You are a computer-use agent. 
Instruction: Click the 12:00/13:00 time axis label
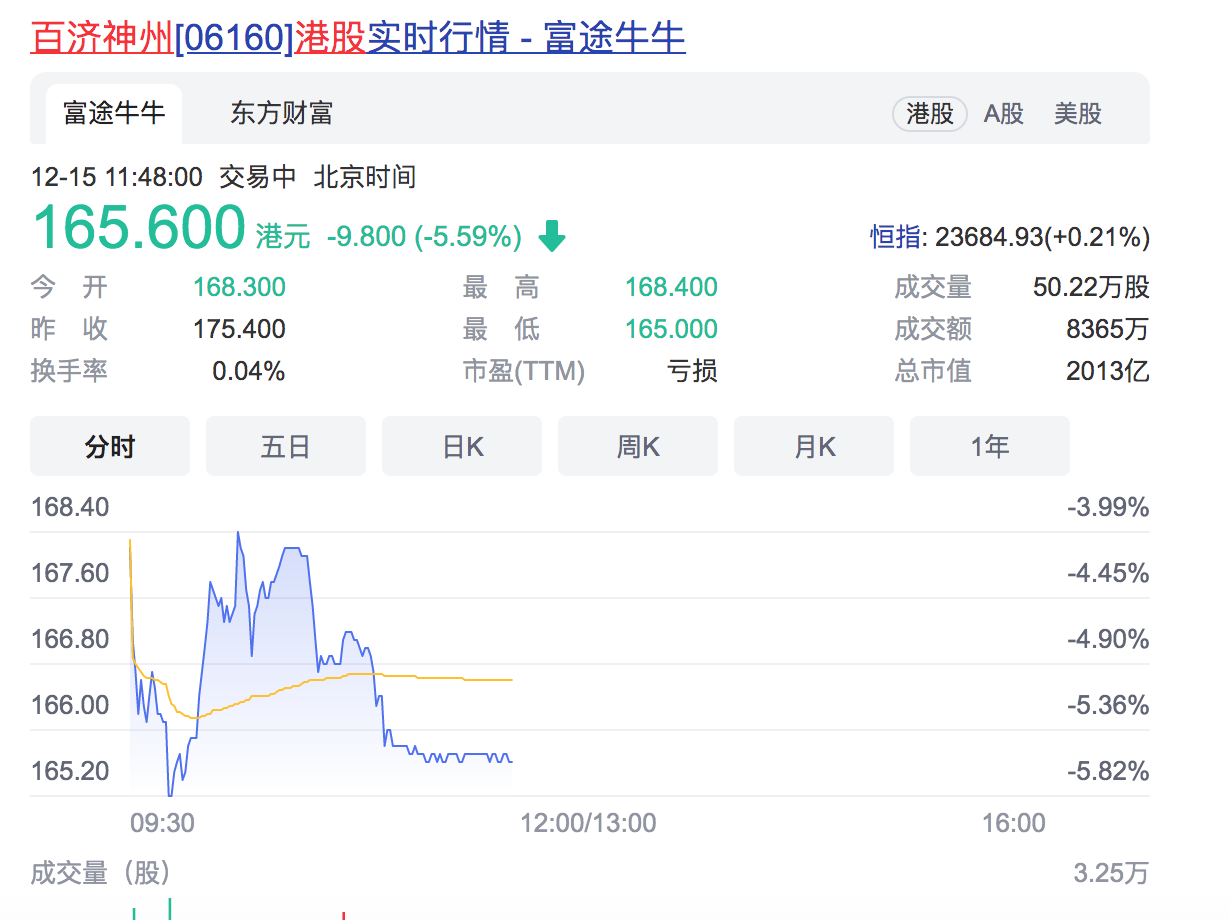point(588,824)
